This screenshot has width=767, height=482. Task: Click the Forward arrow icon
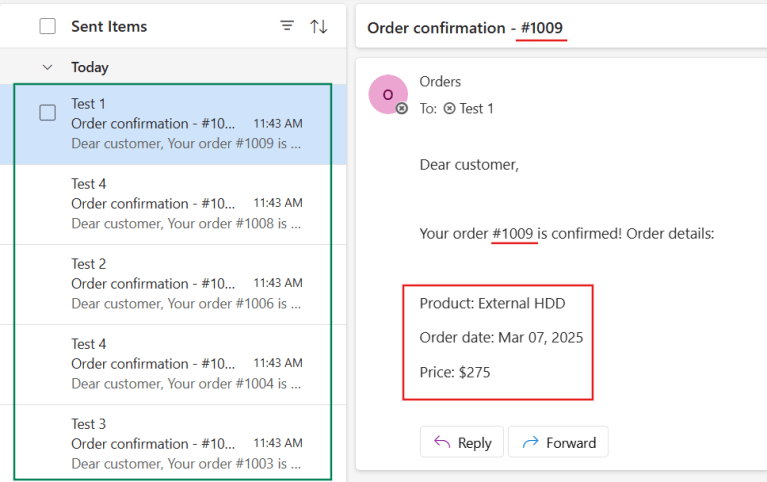pos(530,442)
